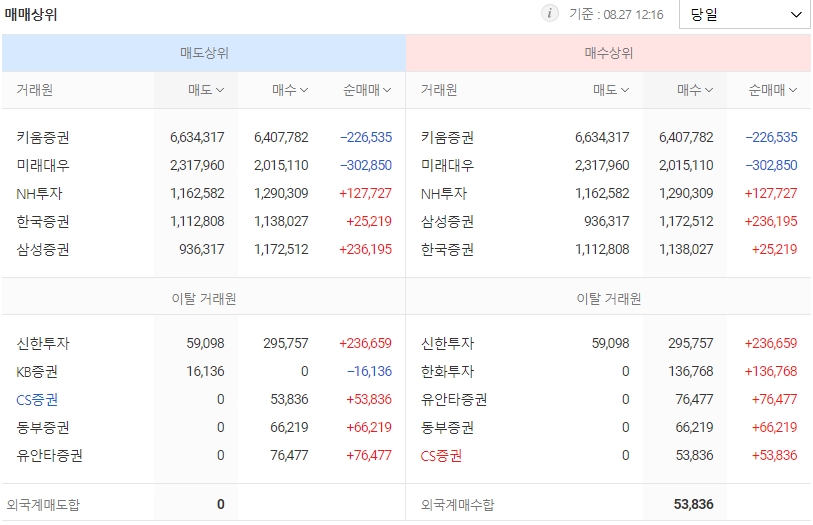The height and width of the screenshot is (525, 813).
Task: Sort 매도상위 table by 매도 column
Action: click(206, 90)
